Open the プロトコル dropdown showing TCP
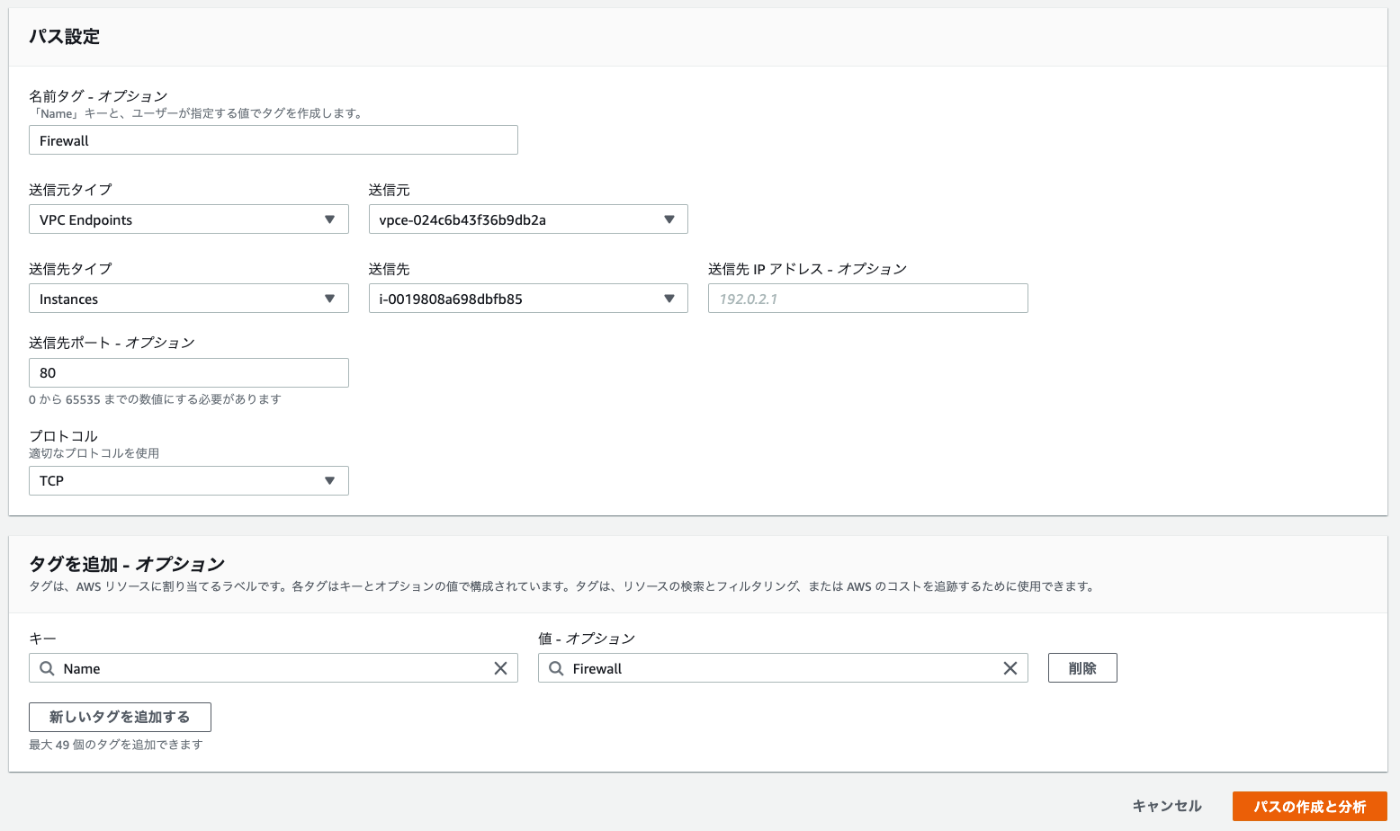 point(189,480)
